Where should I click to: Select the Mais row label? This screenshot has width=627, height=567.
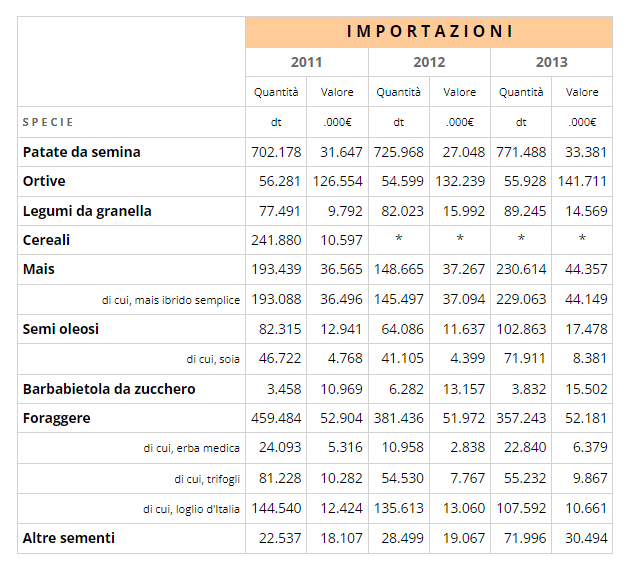click(x=39, y=269)
